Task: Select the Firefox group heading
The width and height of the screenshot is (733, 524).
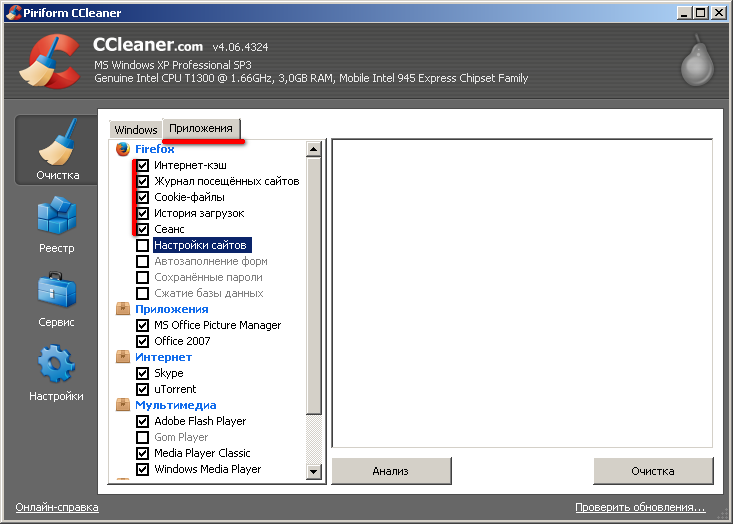Action: click(155, 149)
